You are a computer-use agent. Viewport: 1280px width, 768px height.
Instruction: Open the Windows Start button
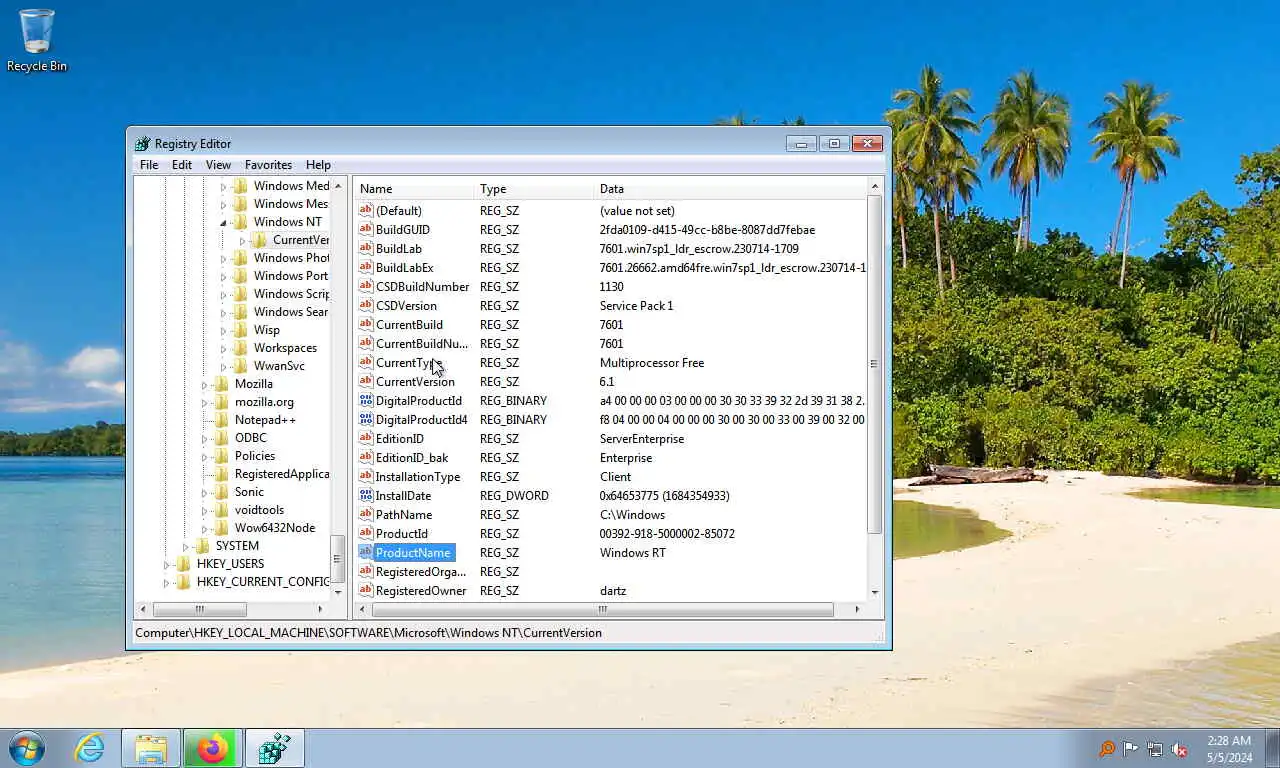(x=26, y=748)
